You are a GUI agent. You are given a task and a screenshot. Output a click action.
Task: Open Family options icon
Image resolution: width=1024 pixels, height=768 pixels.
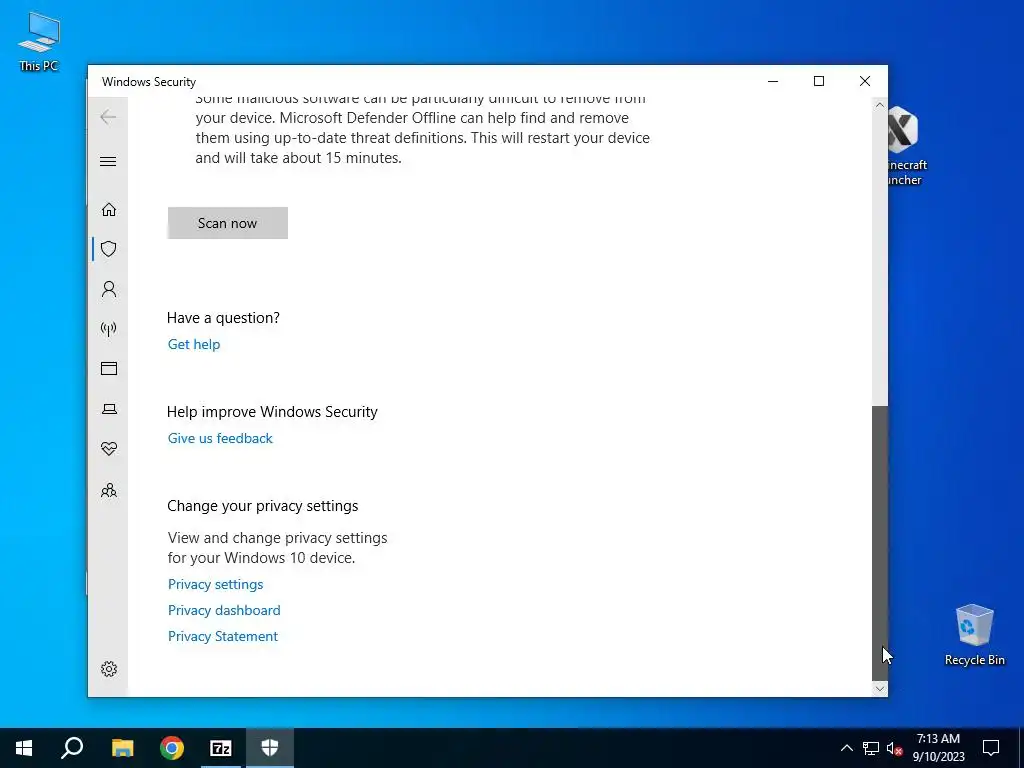pos(108,490)
